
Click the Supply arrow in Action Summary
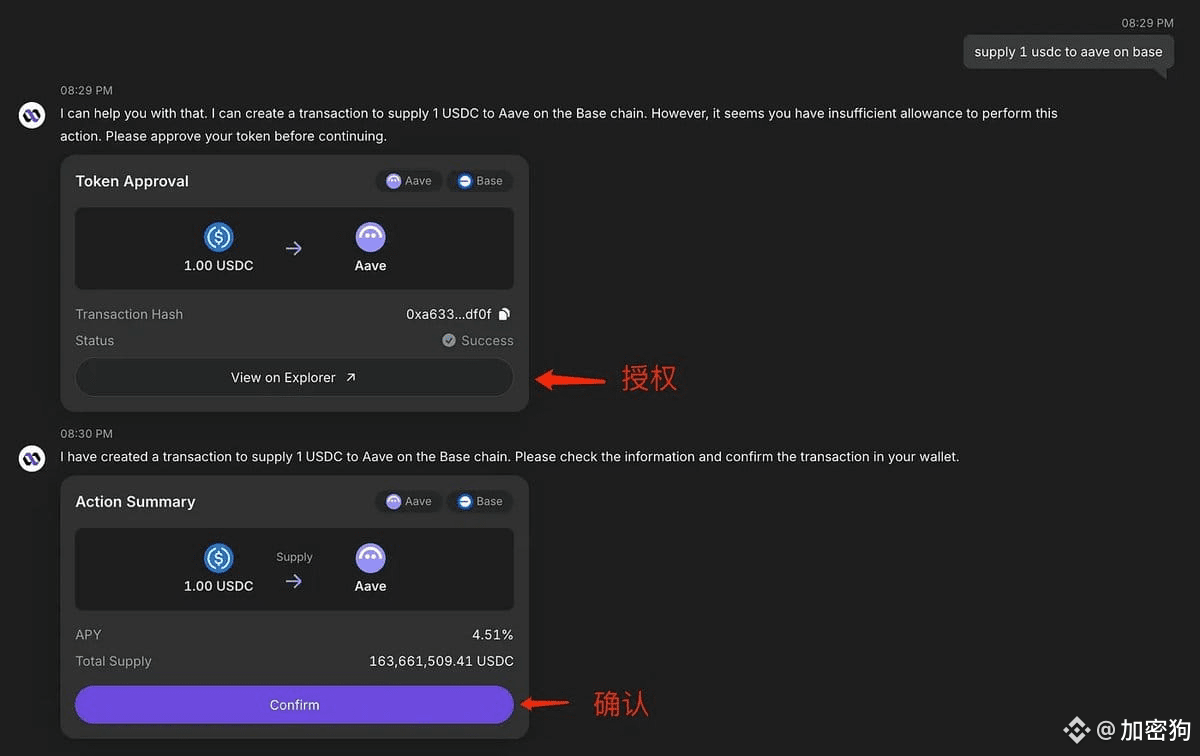click(x=294, y=581)
